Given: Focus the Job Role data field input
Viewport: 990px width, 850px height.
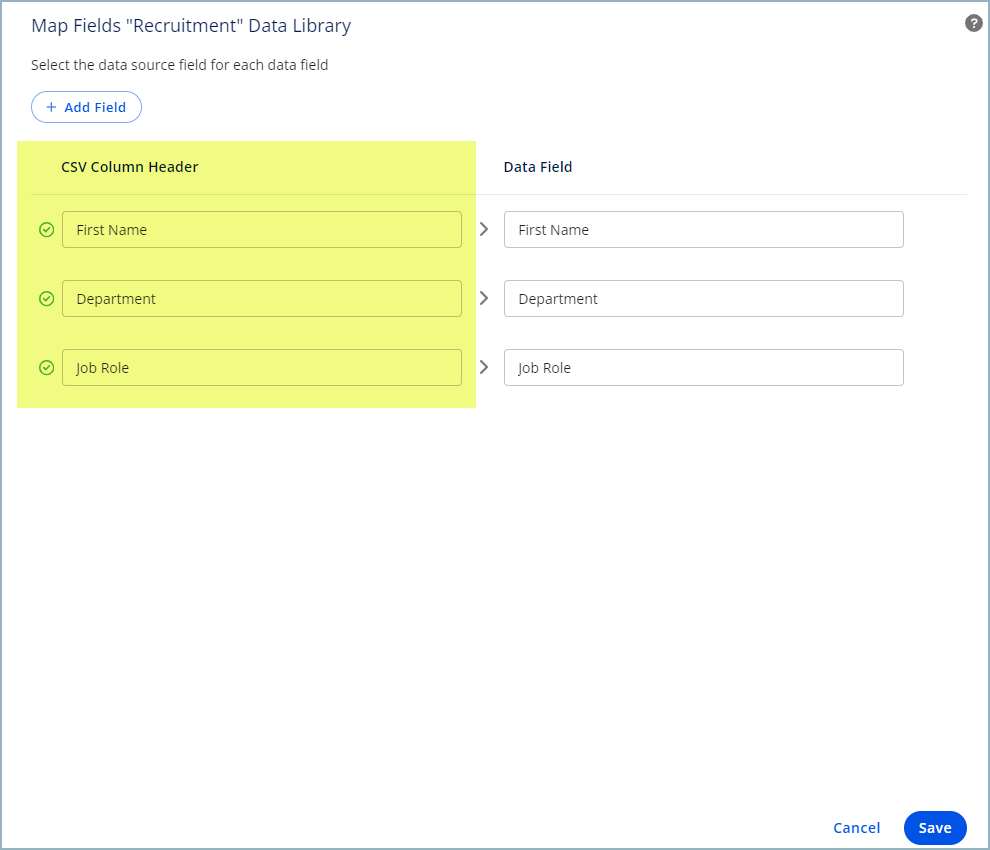Looking at the screenshot, I should coord(703,368).
